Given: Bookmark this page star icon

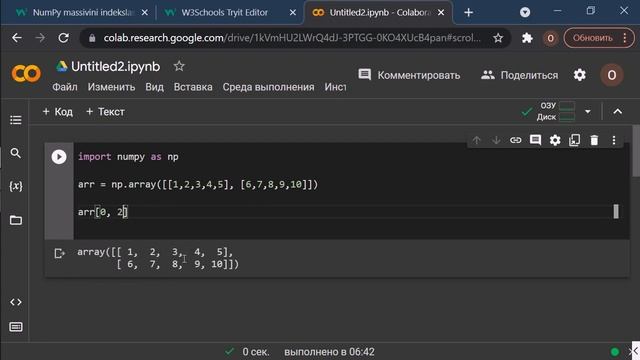Looking at the screenshot, I should [498, 38].
